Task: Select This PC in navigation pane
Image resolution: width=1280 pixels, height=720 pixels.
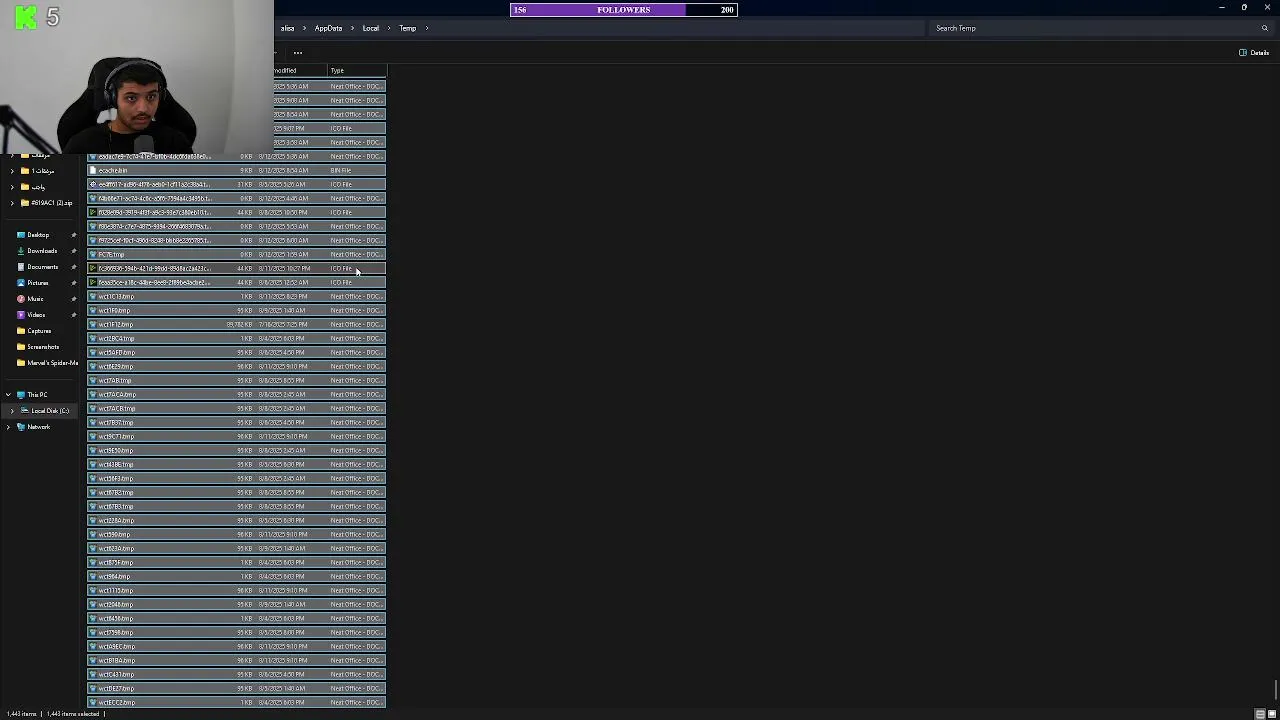Action: [x=37, y=395]
